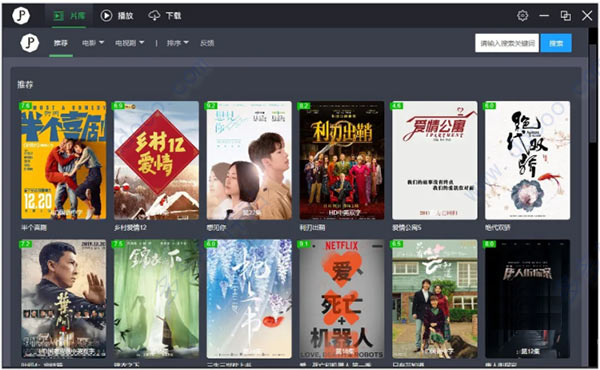Open the 排序 sorting dropdown
This screenshot has width=600, height=370.
(178, 43)
